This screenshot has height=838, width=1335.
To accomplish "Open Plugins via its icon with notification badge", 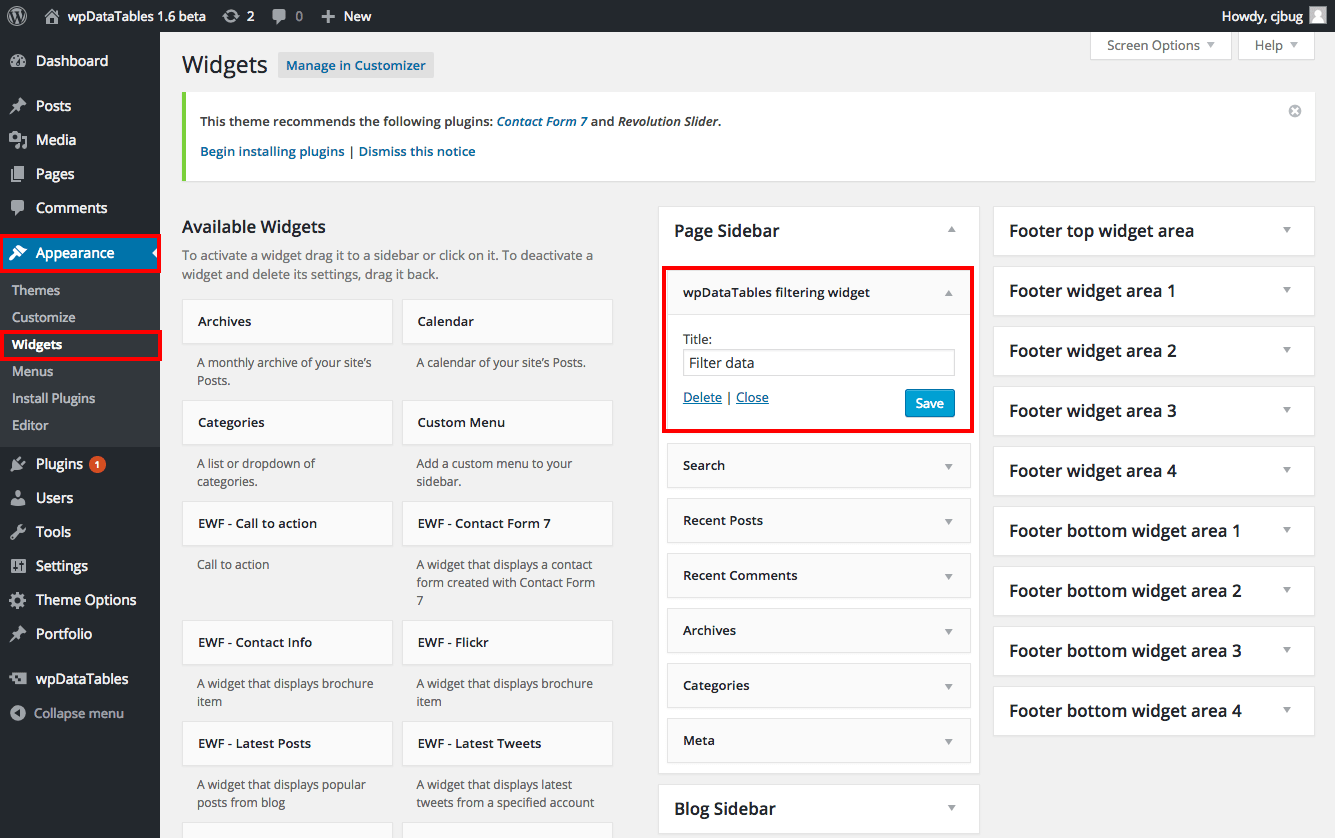I will [19, 463].
